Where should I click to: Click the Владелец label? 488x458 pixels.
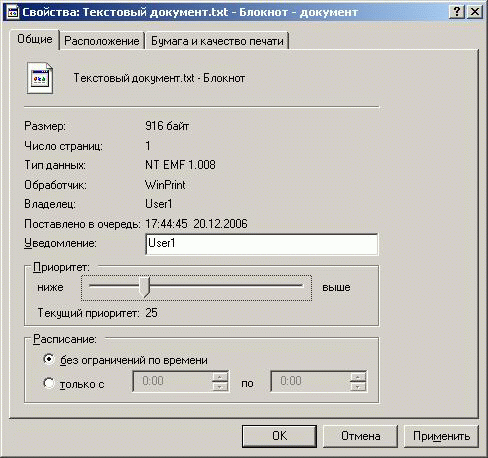[50, 204]
